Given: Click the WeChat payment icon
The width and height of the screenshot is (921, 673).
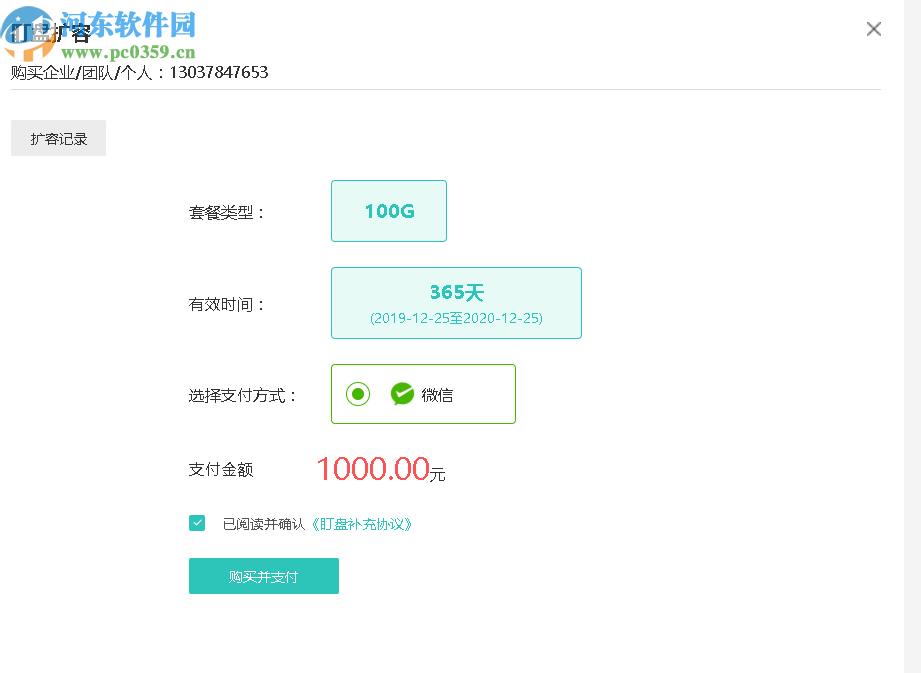Looking at the screenshot, I should click(402, 394).
